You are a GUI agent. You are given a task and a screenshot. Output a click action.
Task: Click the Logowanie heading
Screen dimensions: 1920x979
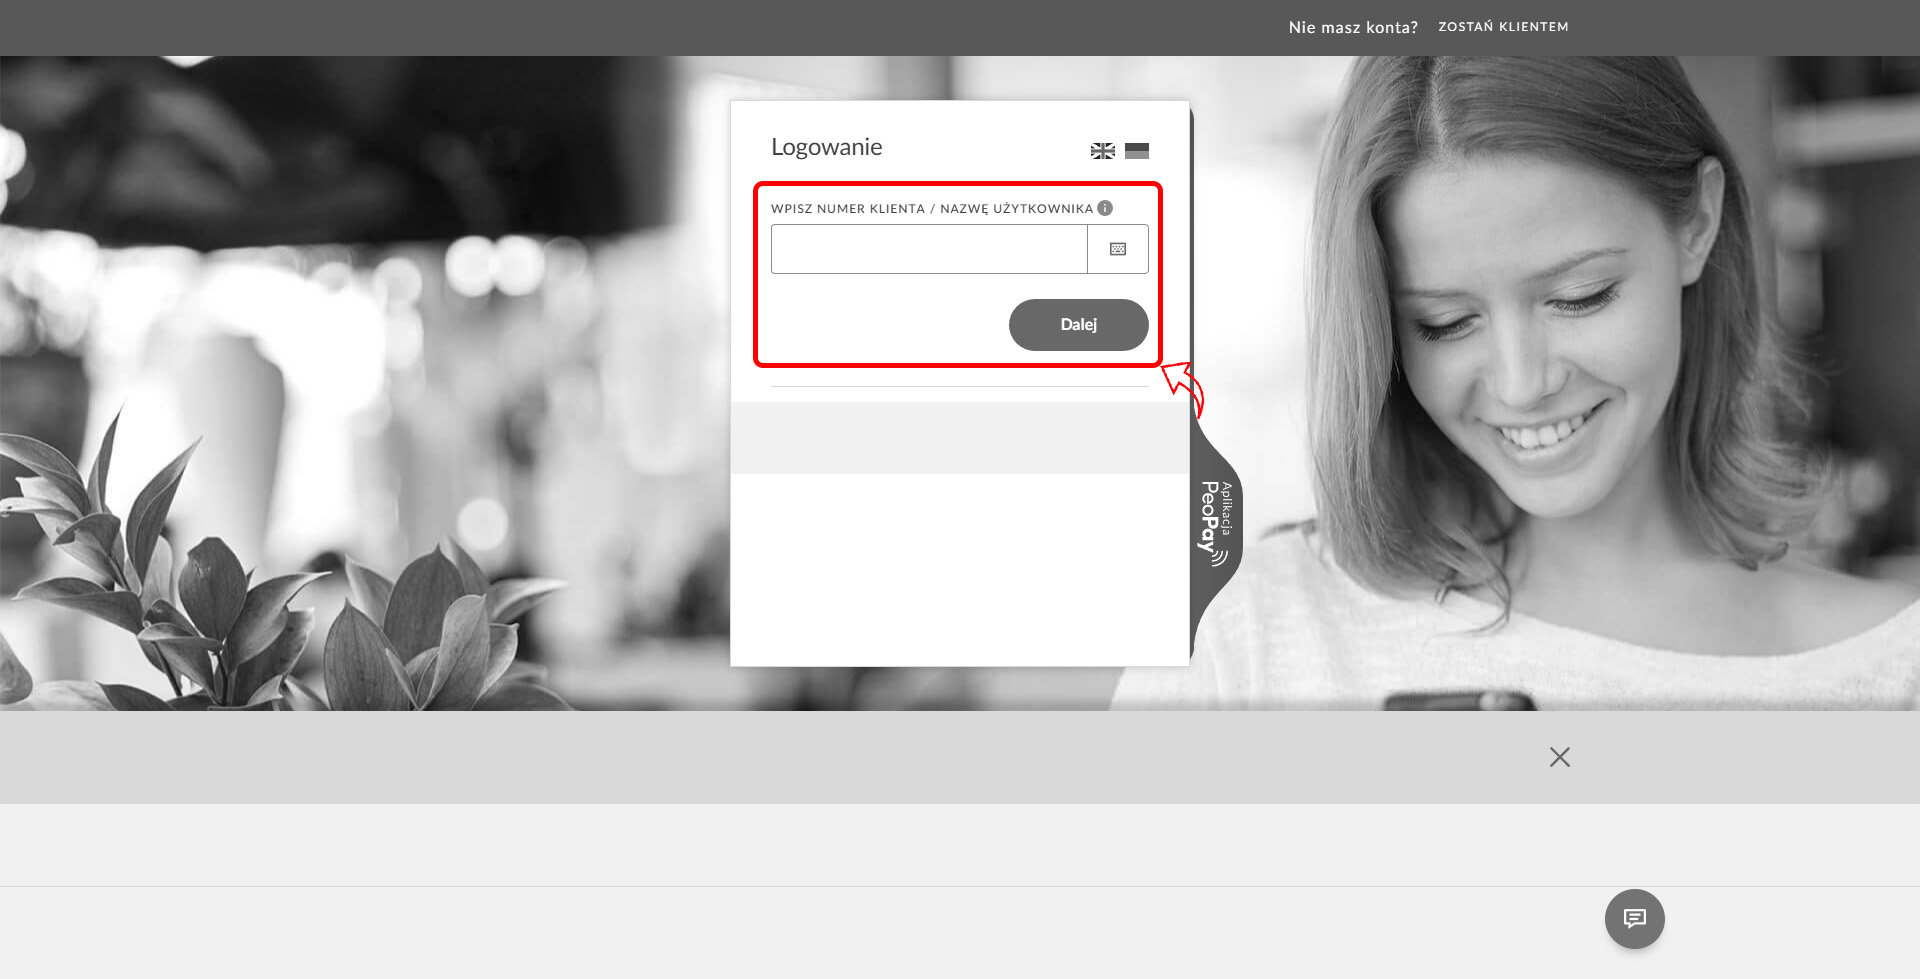826,147
